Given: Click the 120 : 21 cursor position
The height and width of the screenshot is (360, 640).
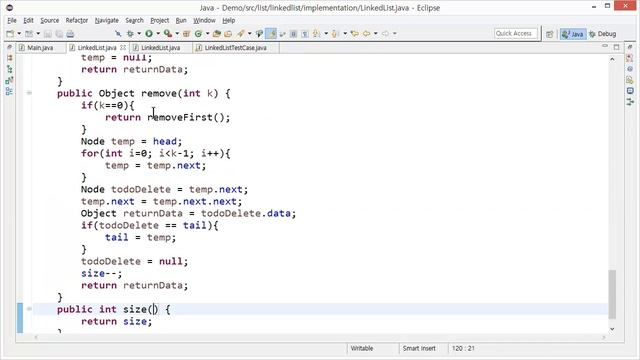Looking at the screenshot, I should [463, 348].
